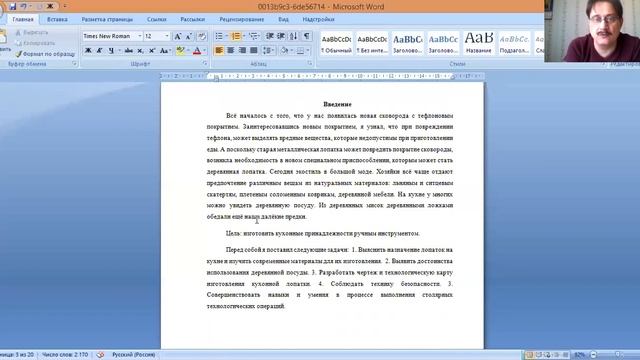Image resolution: width=640 pixels, height=360 pixels.
Task: Click the Введение heading in document
Action: (337, 104)
